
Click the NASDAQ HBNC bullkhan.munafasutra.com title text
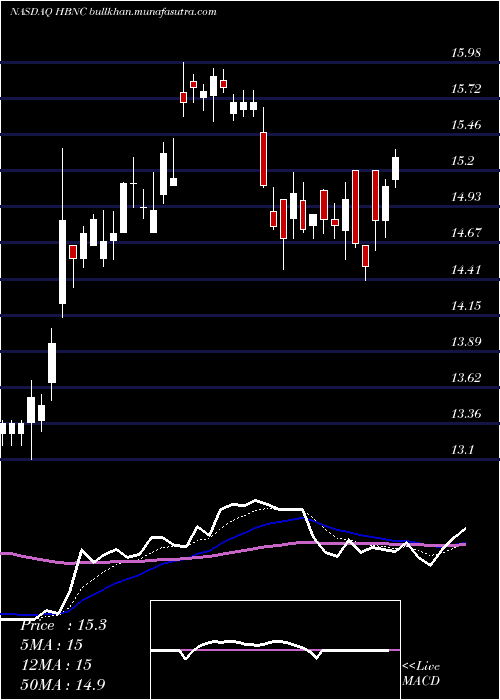coord(113,12)
